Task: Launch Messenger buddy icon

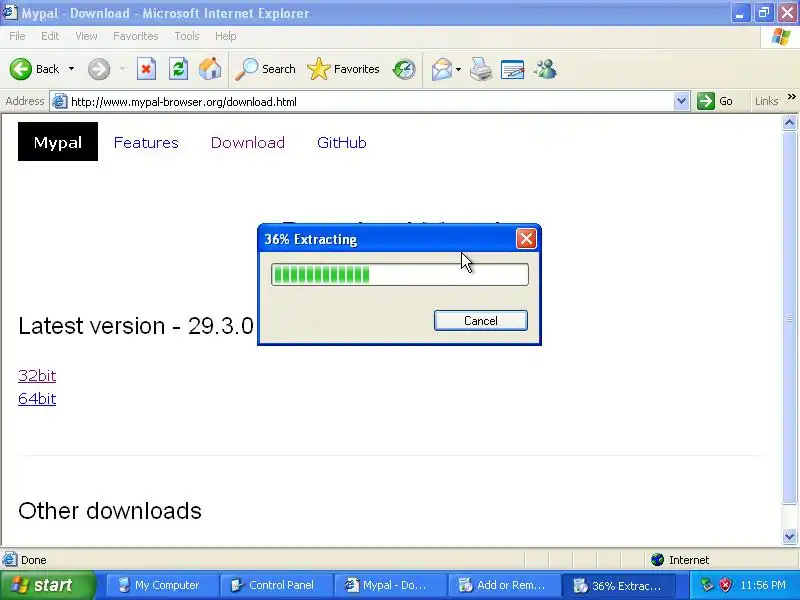Action: coord(545,69)
